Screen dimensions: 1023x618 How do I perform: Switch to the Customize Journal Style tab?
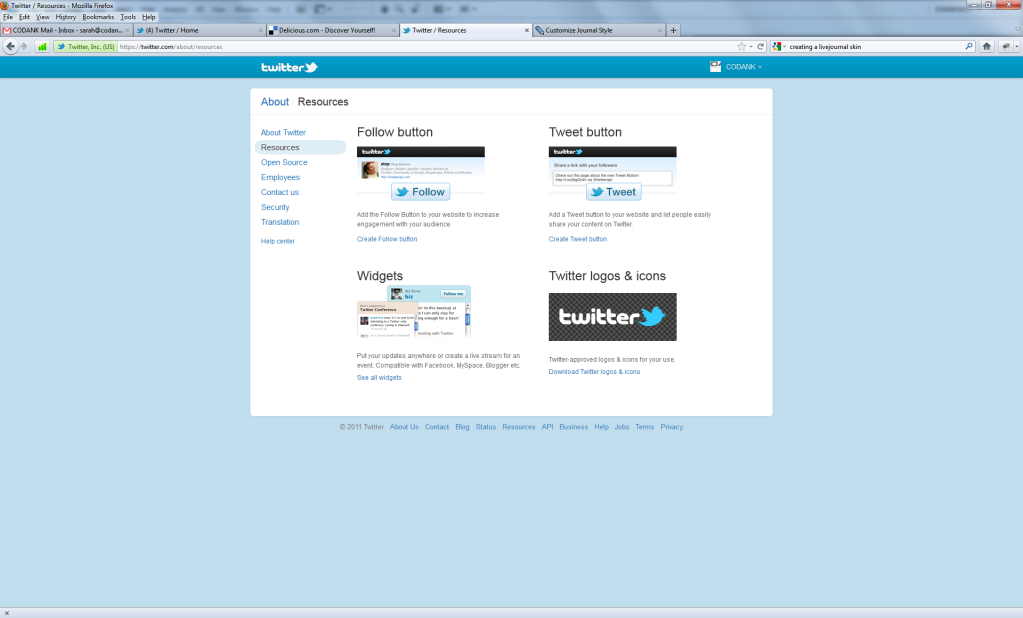[598, 30]
